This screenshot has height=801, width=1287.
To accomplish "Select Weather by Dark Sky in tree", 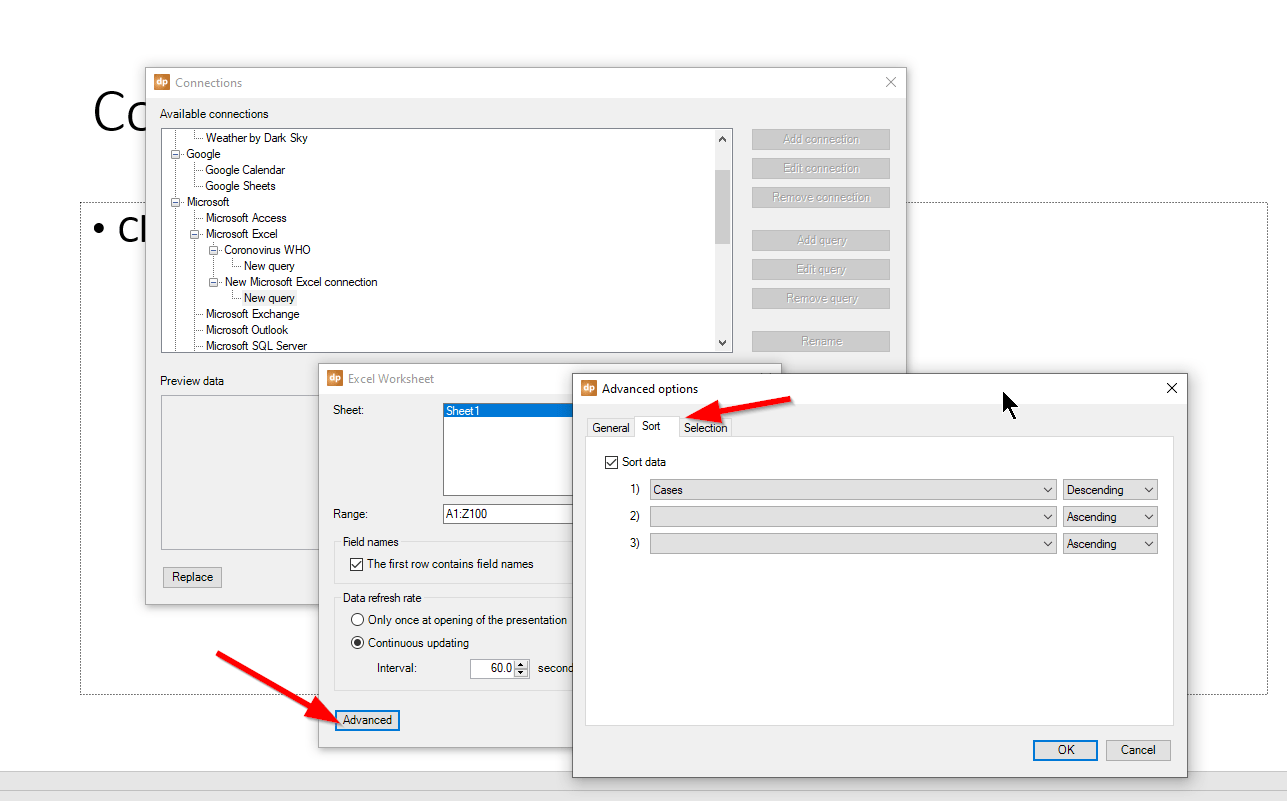I will [x=256, y=138].
